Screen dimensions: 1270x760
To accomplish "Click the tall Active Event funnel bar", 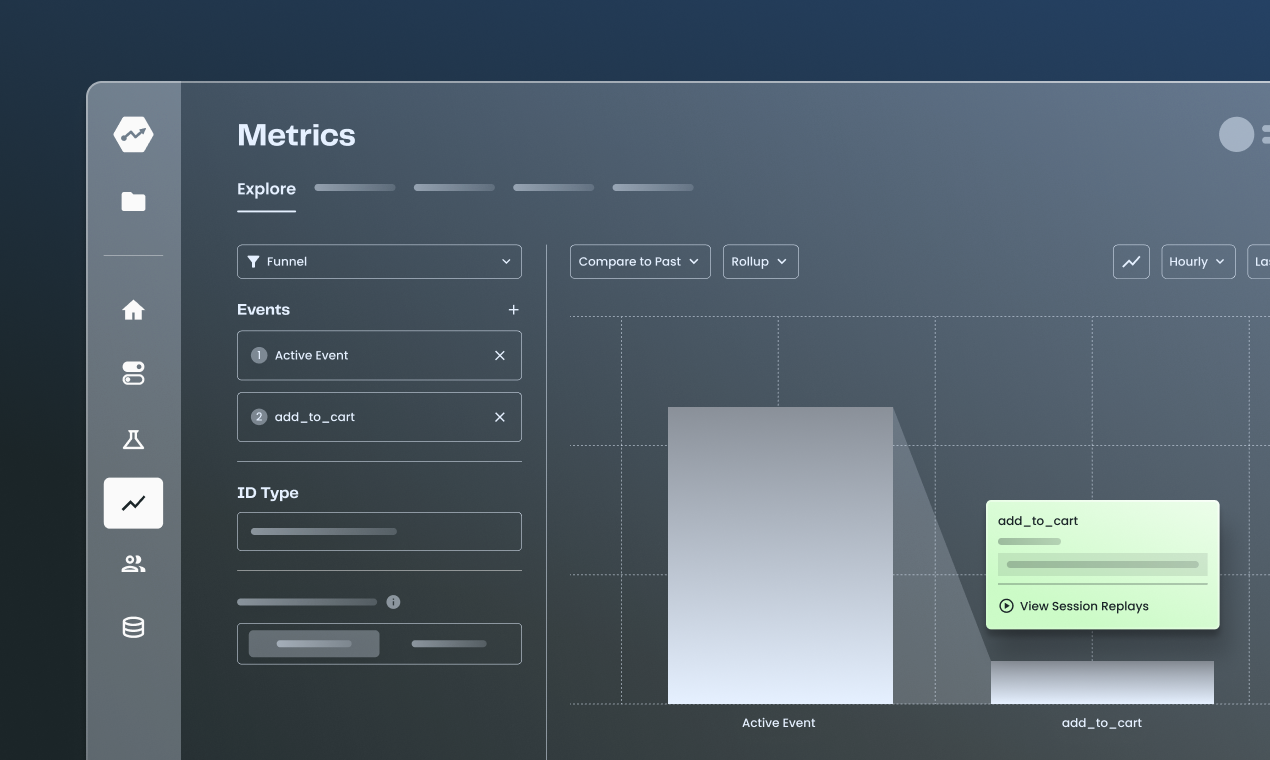I will (780, 555).
